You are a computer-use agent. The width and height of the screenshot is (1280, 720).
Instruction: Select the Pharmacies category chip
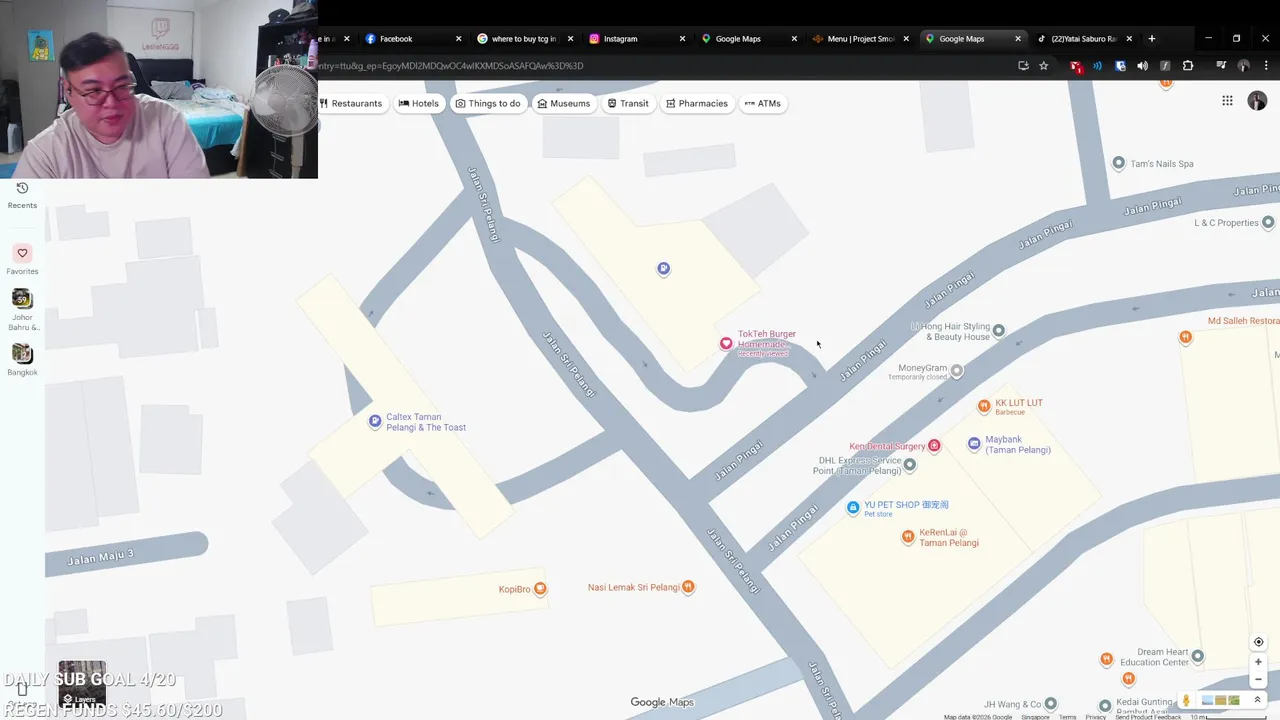pos(698,103)
